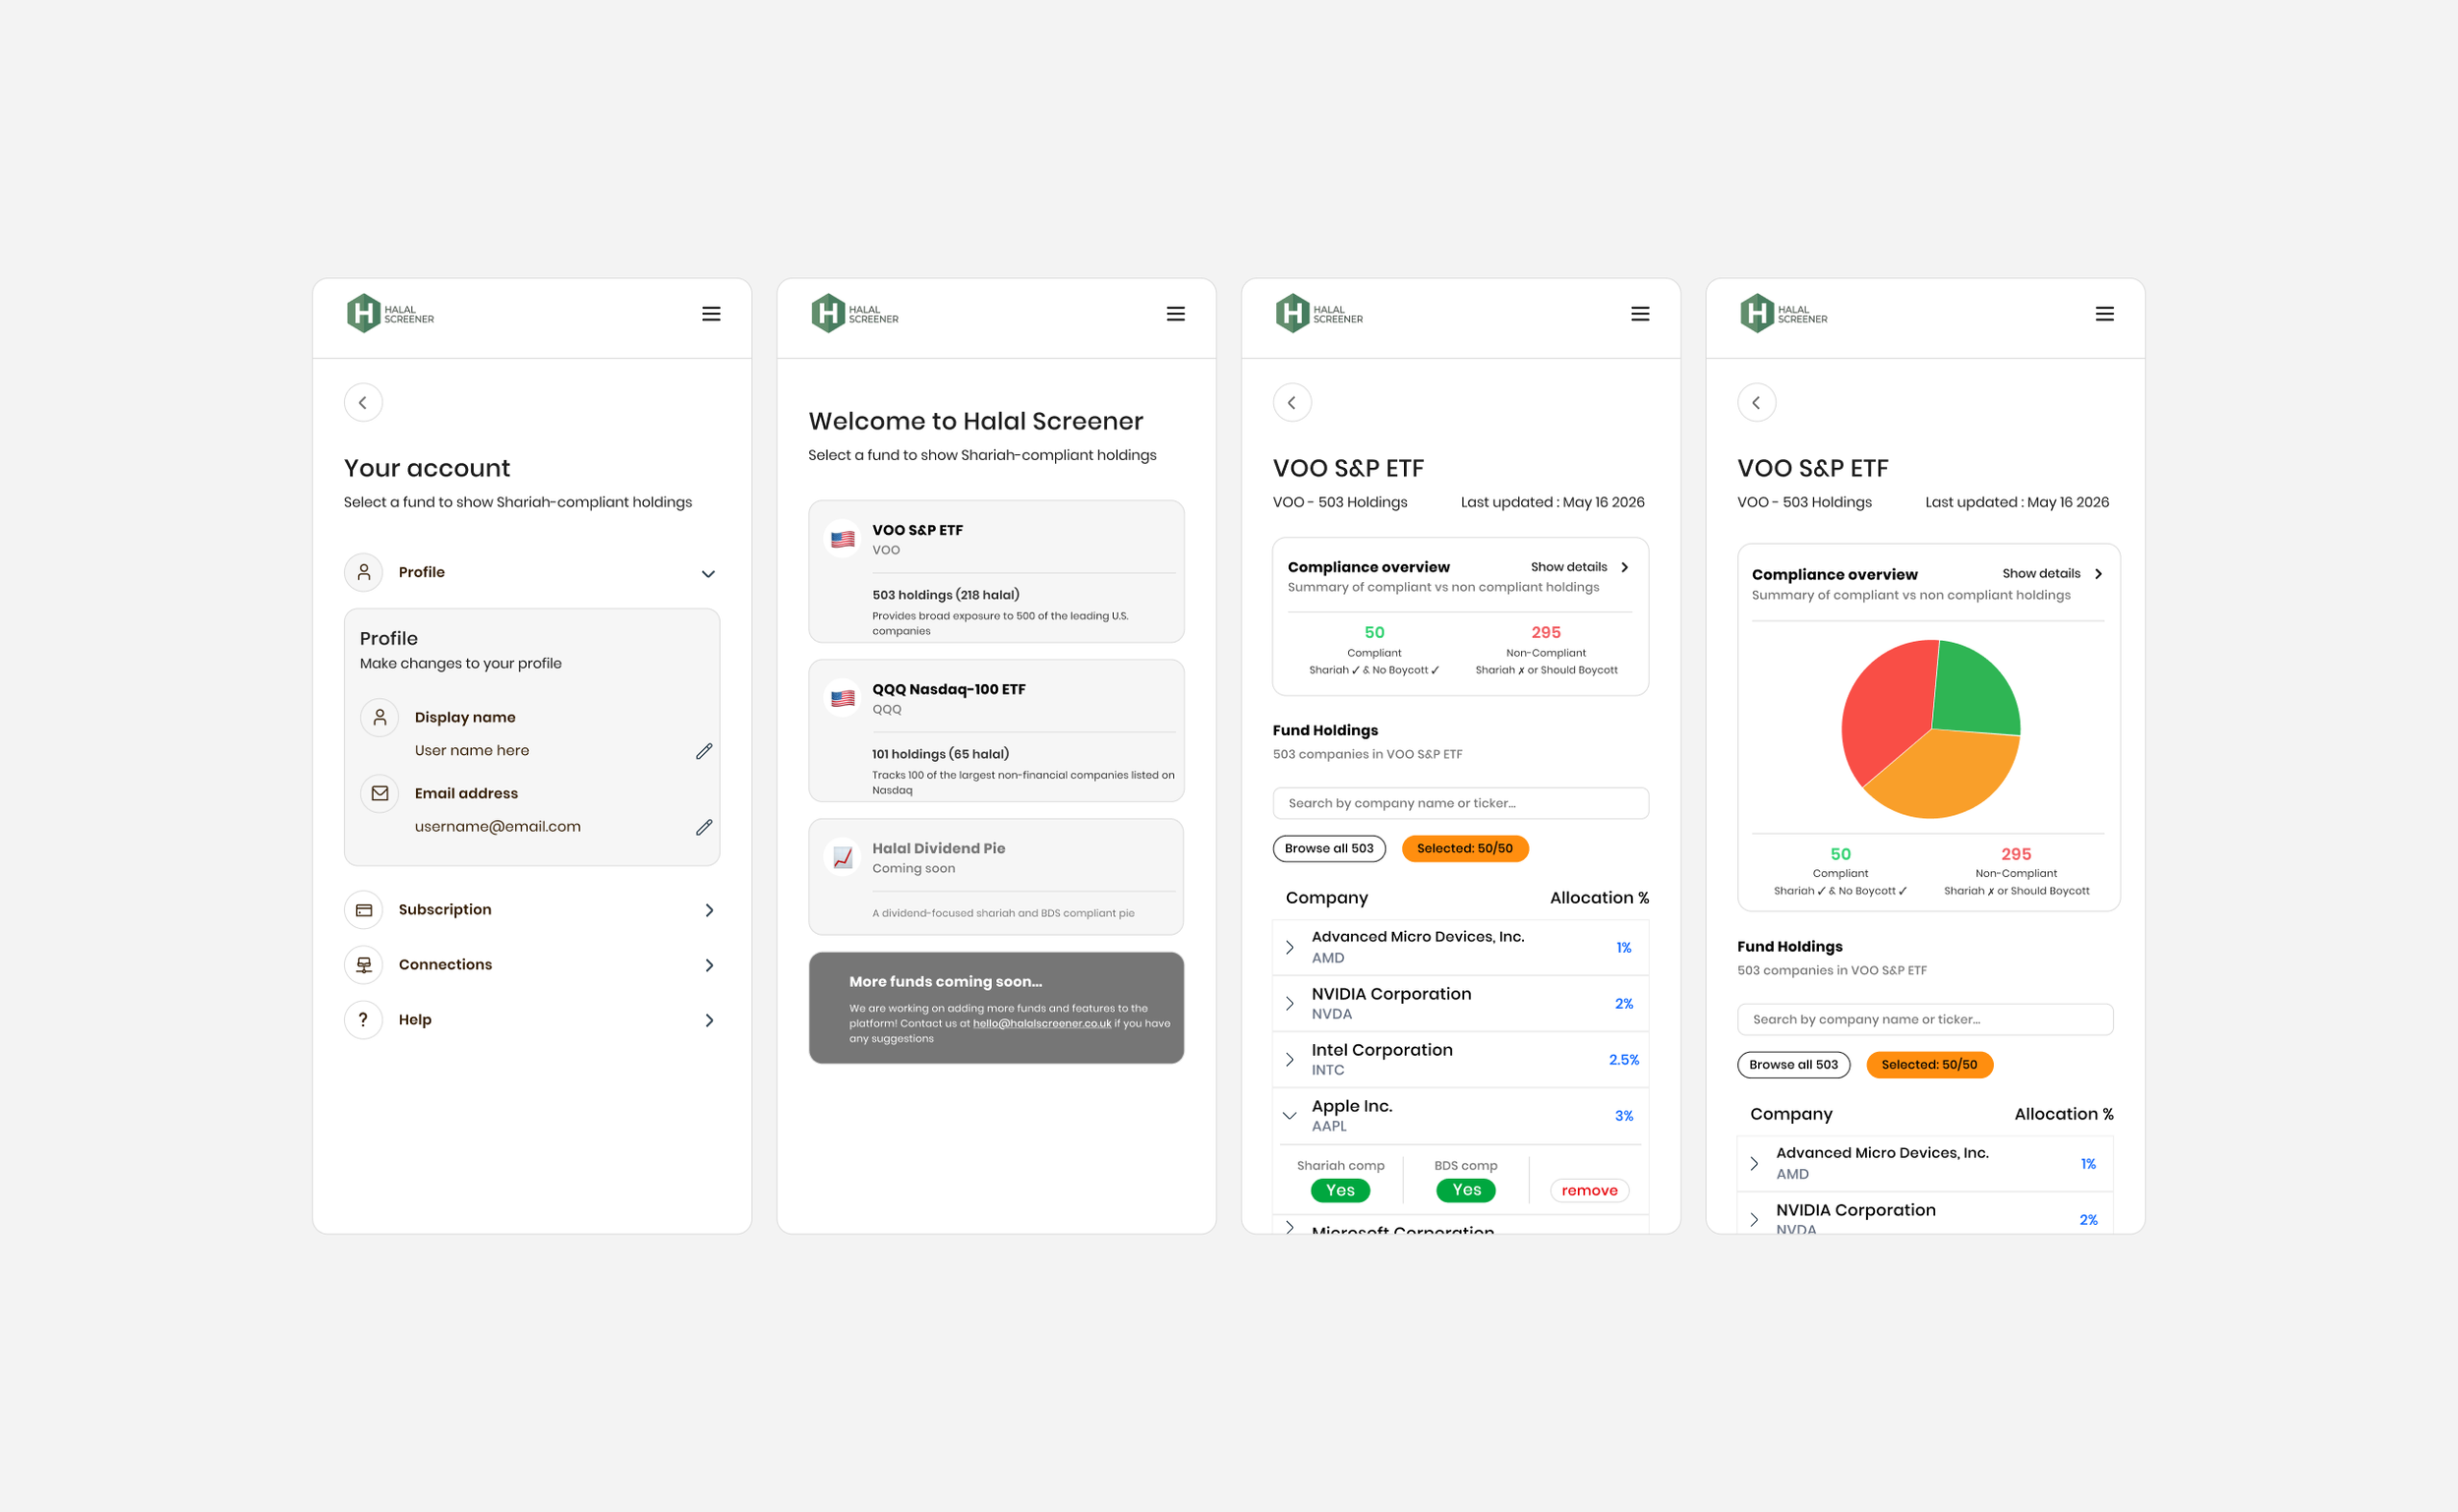Click chart icon on Halal Dividend Pie card
Image resolution: width=2458 pixels, height=1512 pixels.
pos(843,857)
